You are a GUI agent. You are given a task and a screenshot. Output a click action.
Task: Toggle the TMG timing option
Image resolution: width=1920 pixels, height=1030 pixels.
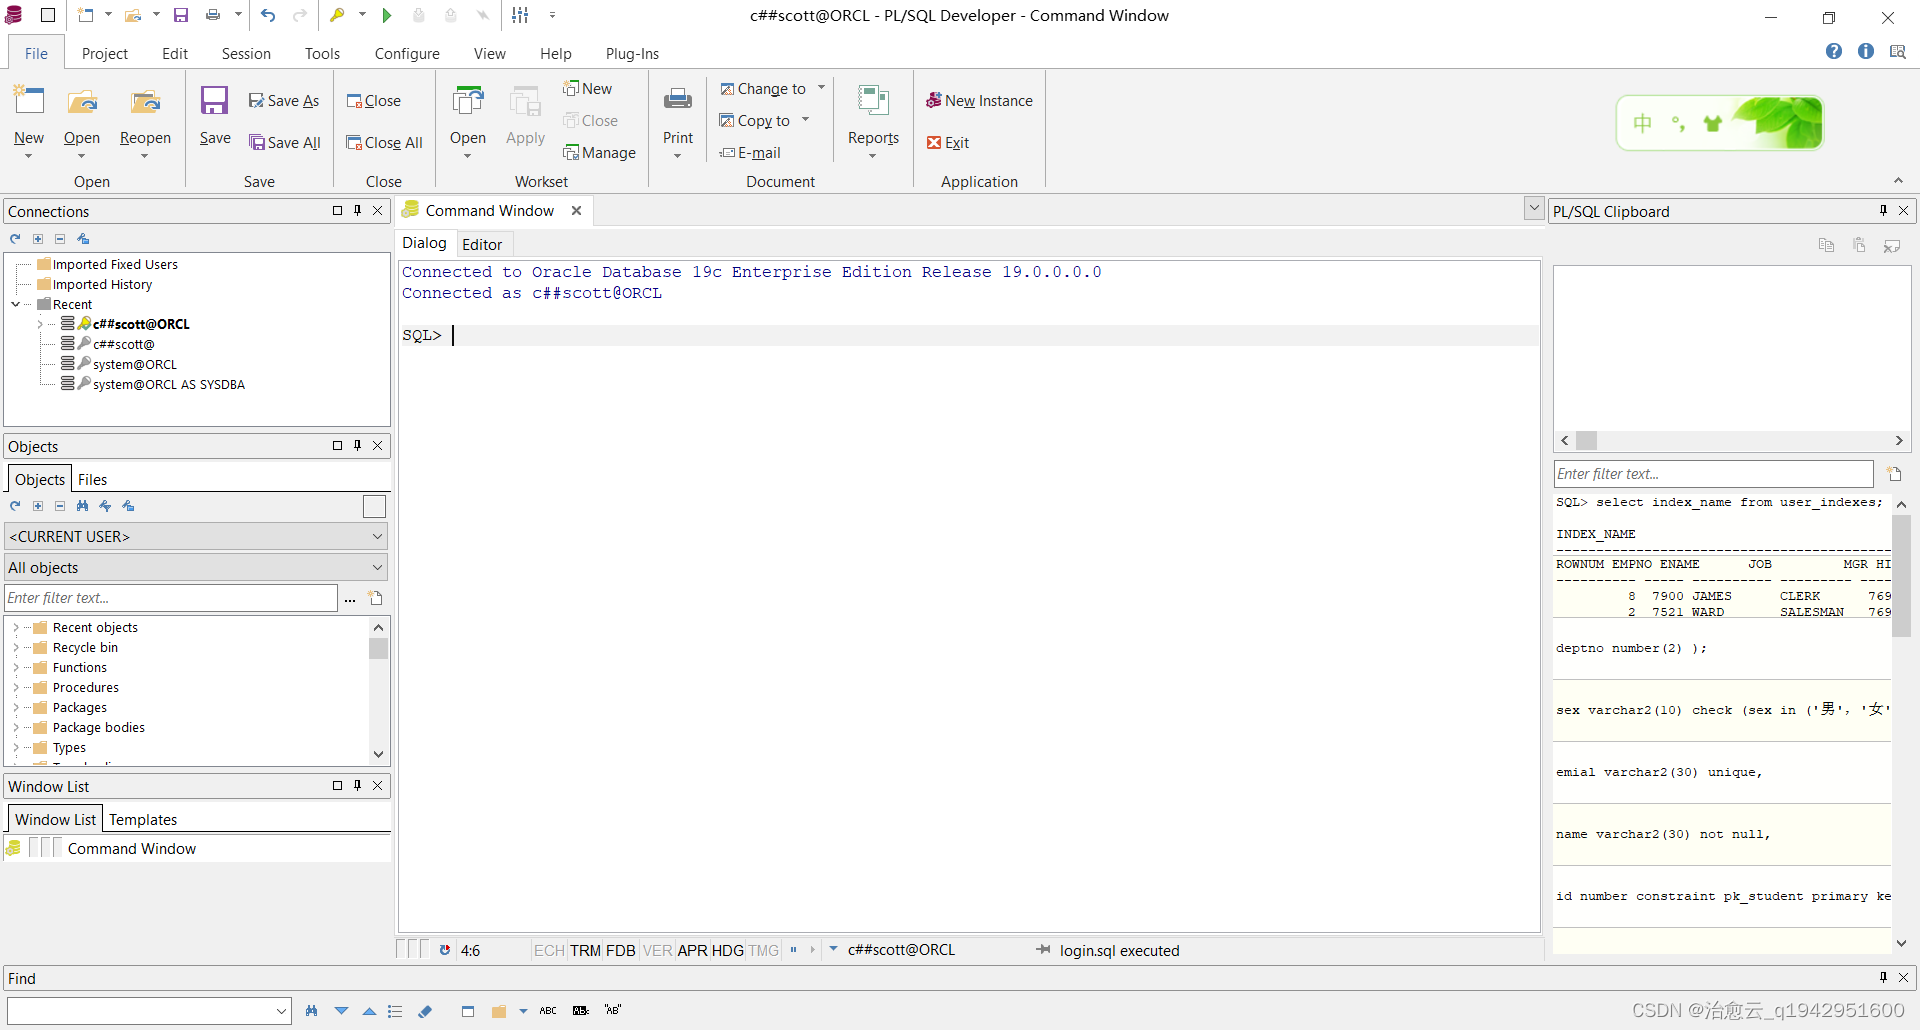coord(764,950)
